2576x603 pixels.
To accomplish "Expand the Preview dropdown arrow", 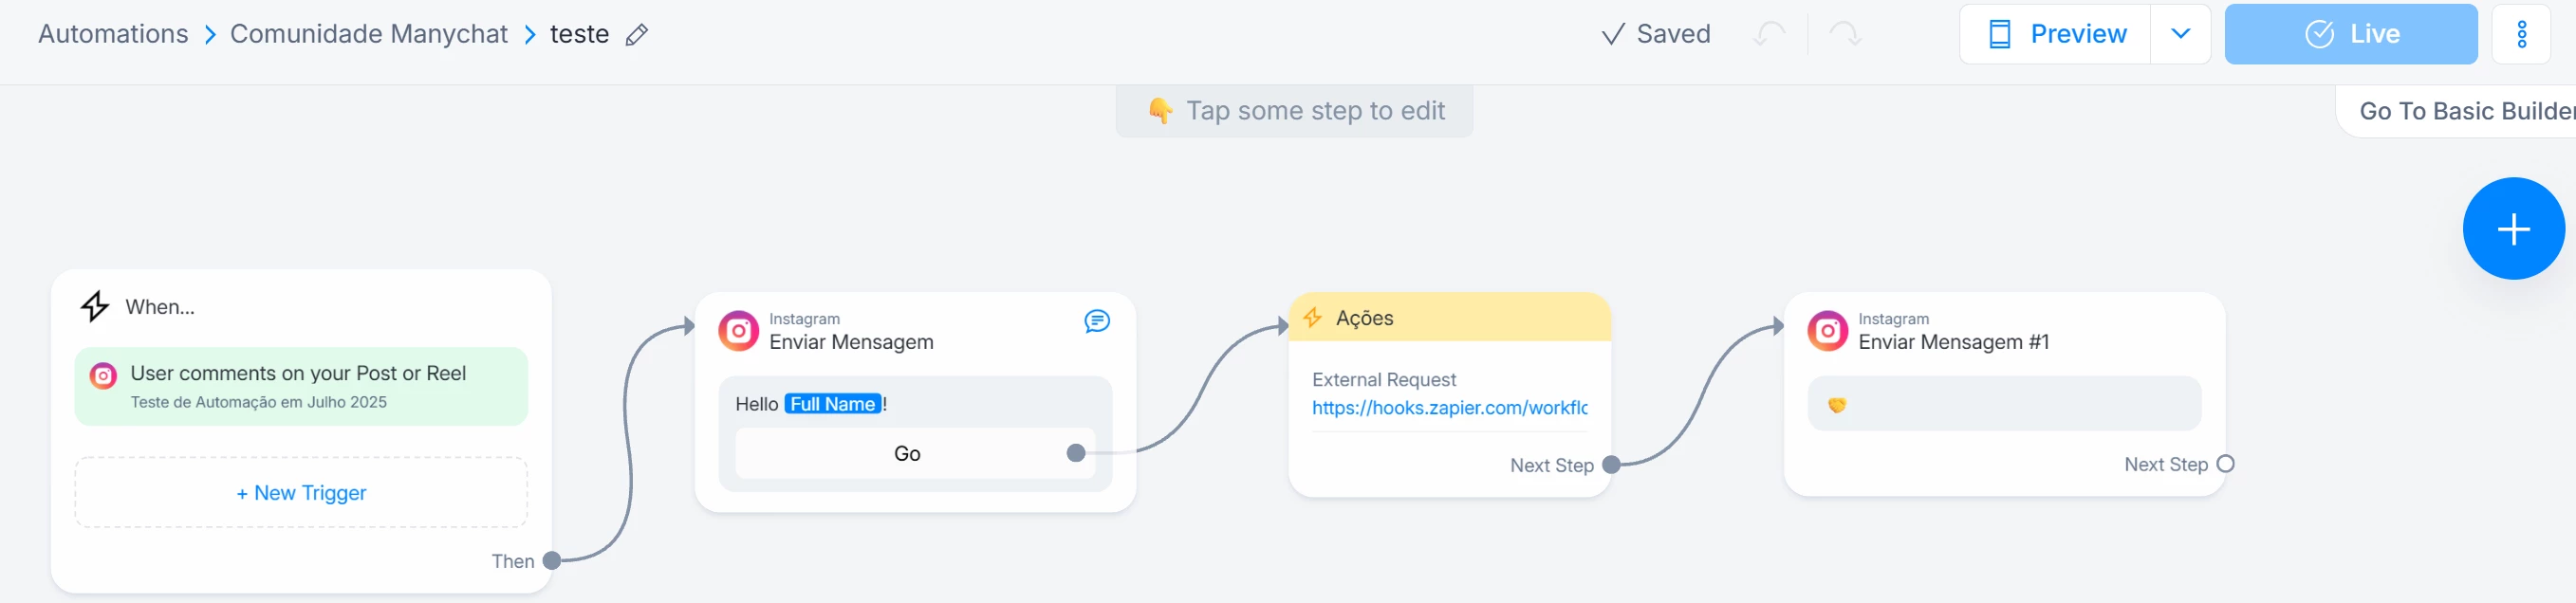I will coord(2180,34).
